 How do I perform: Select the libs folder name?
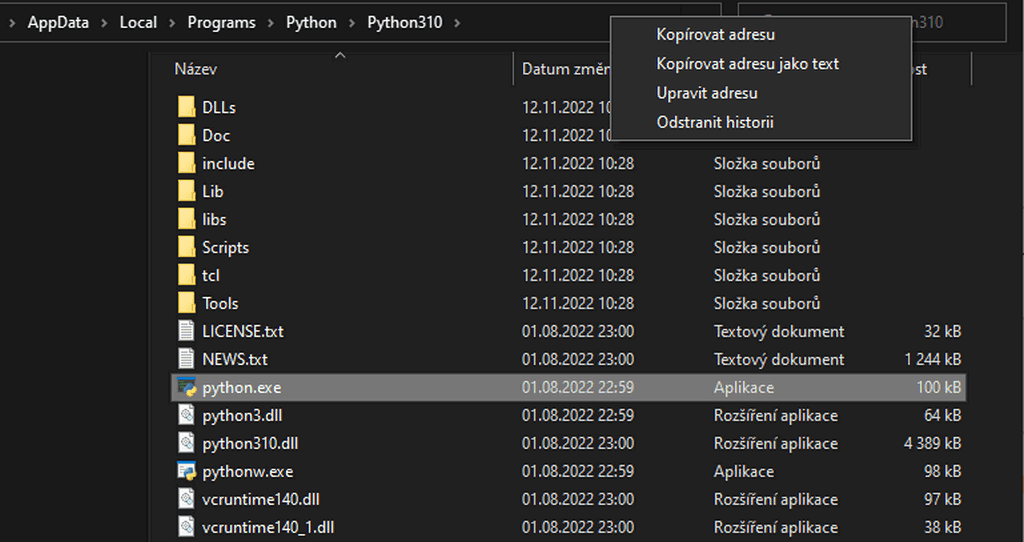[x=214, y=219]
